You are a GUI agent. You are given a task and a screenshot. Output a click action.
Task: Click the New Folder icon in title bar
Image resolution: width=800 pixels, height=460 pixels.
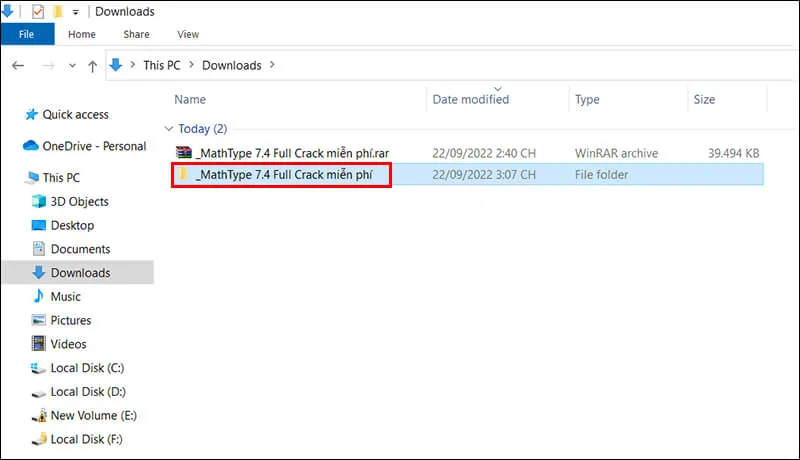pyautogui.click(x=58, y=12)
